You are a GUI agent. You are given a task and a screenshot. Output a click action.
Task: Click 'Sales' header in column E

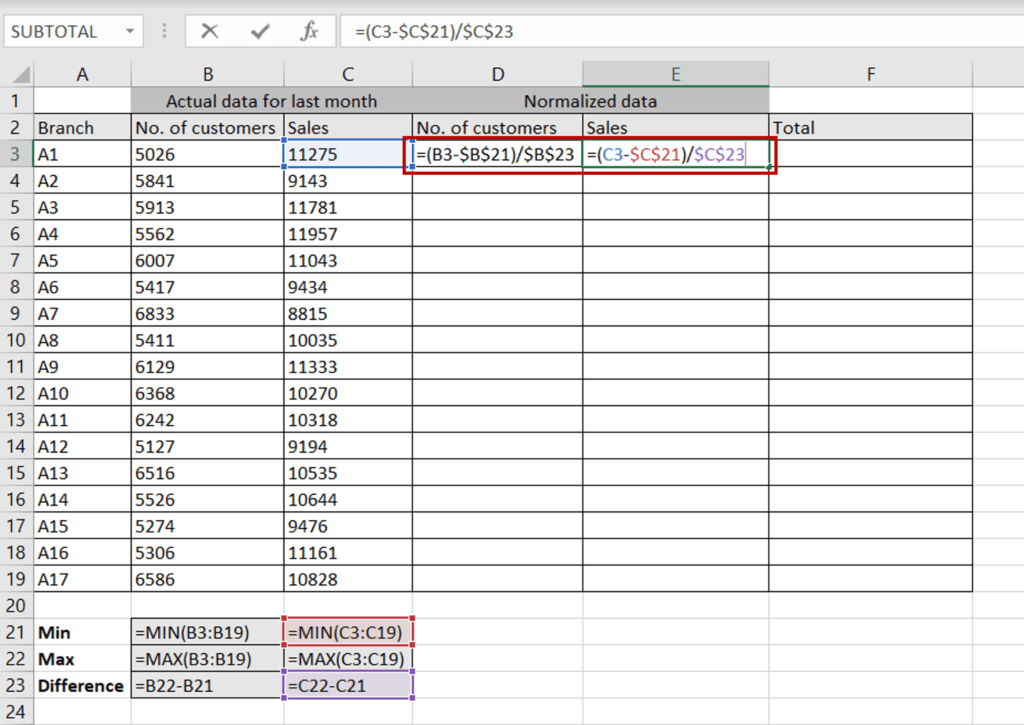676,127
